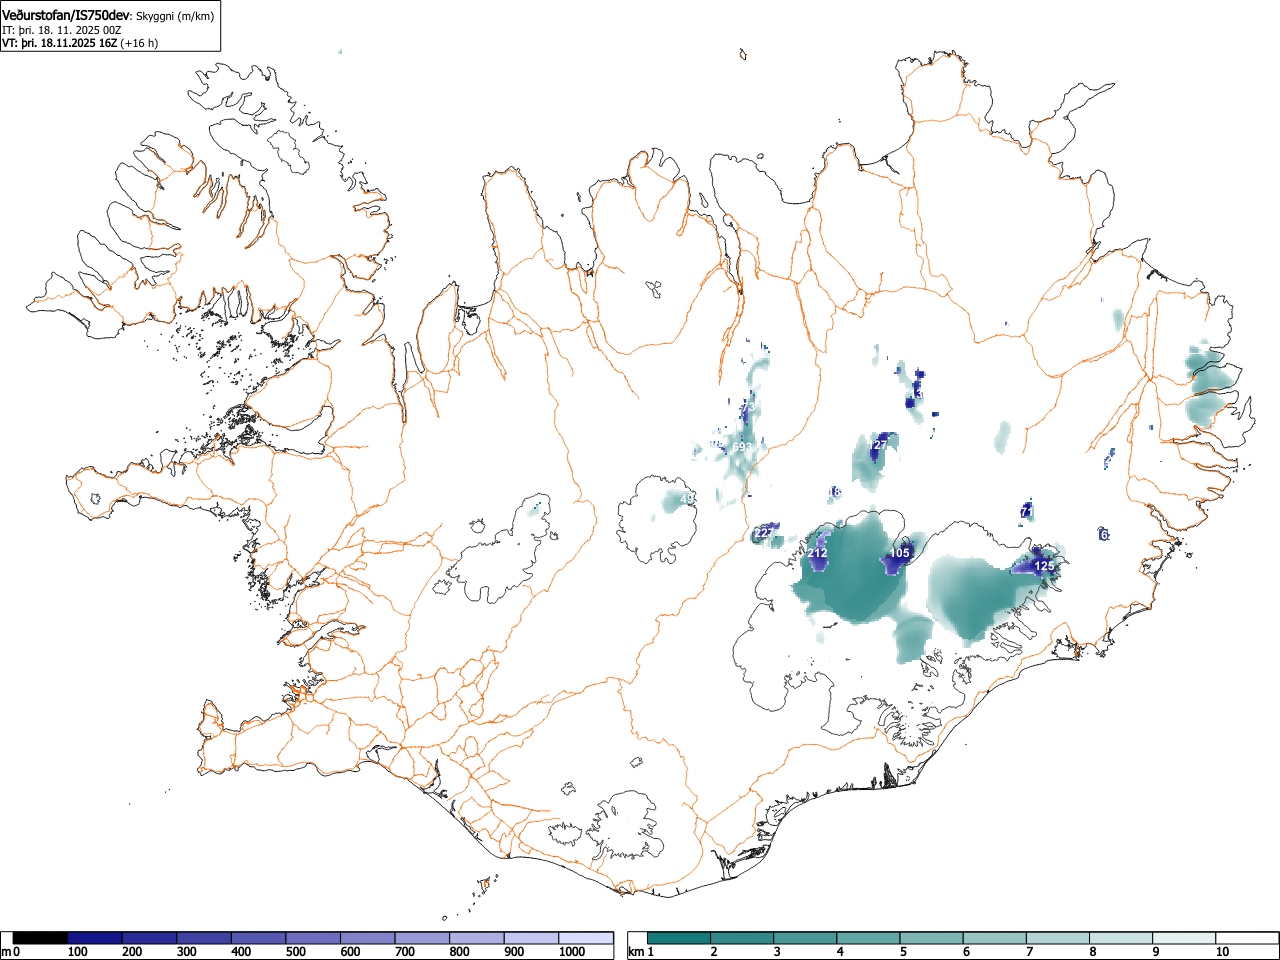The width and height of the screenshot is (1280, 960).
Task: Select the '127' visibility value on the map
Action: [878, 445]
